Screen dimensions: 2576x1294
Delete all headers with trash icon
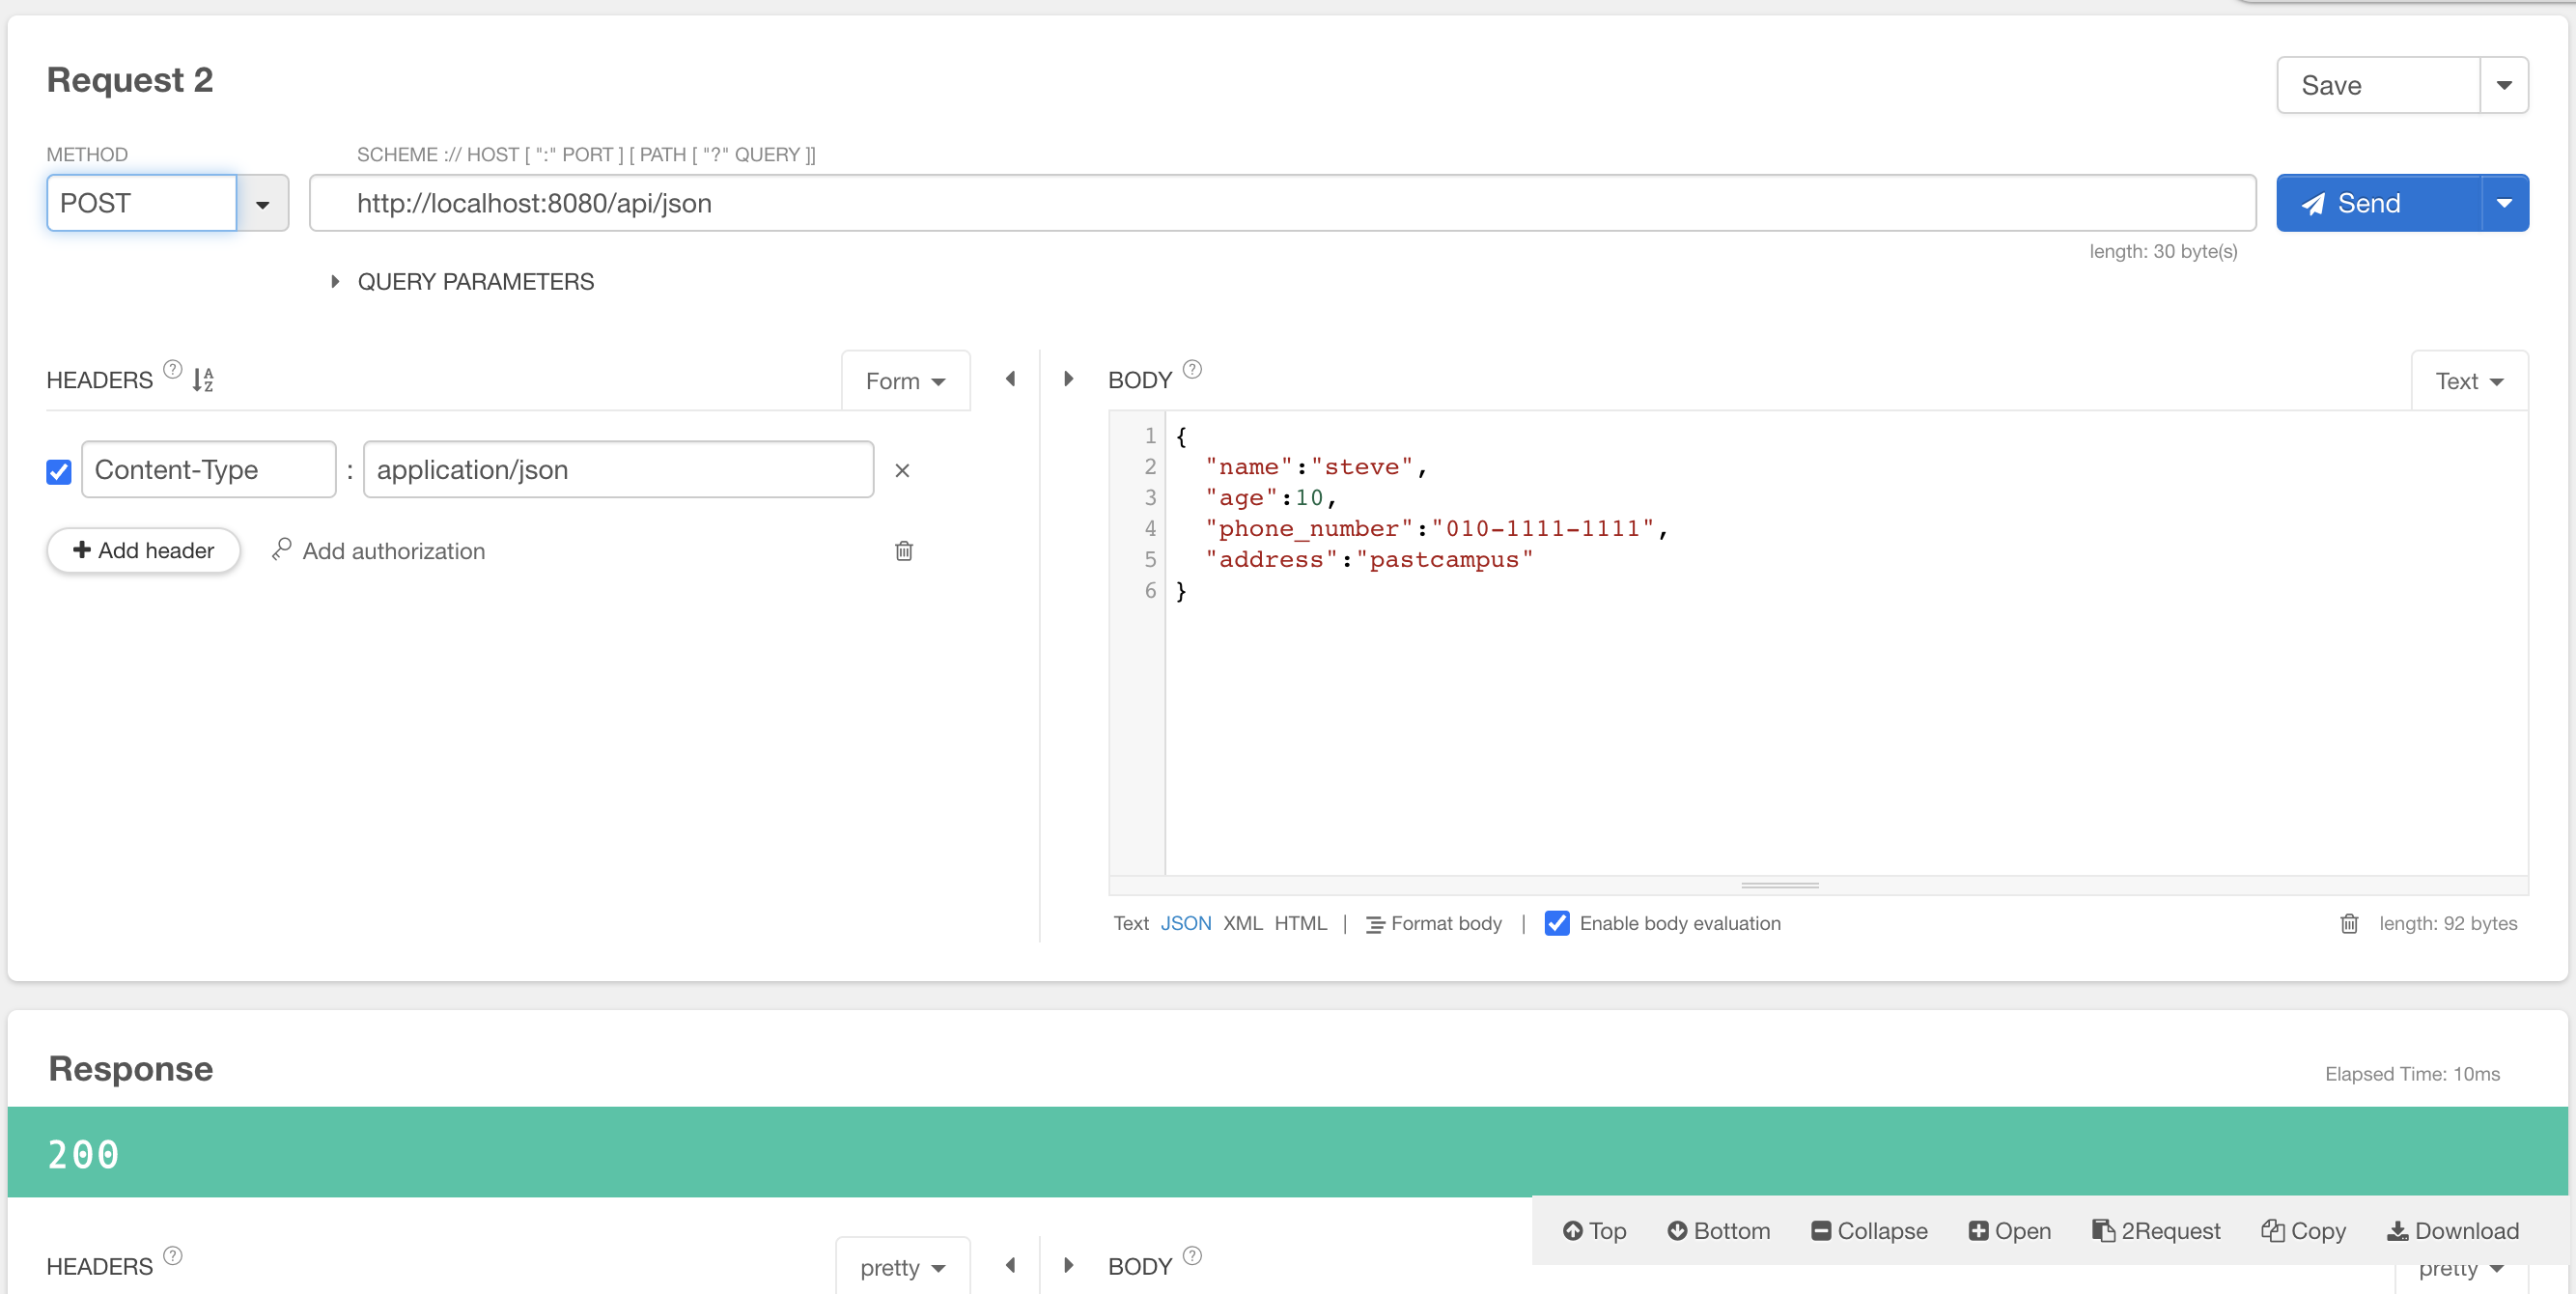(903, 551)
